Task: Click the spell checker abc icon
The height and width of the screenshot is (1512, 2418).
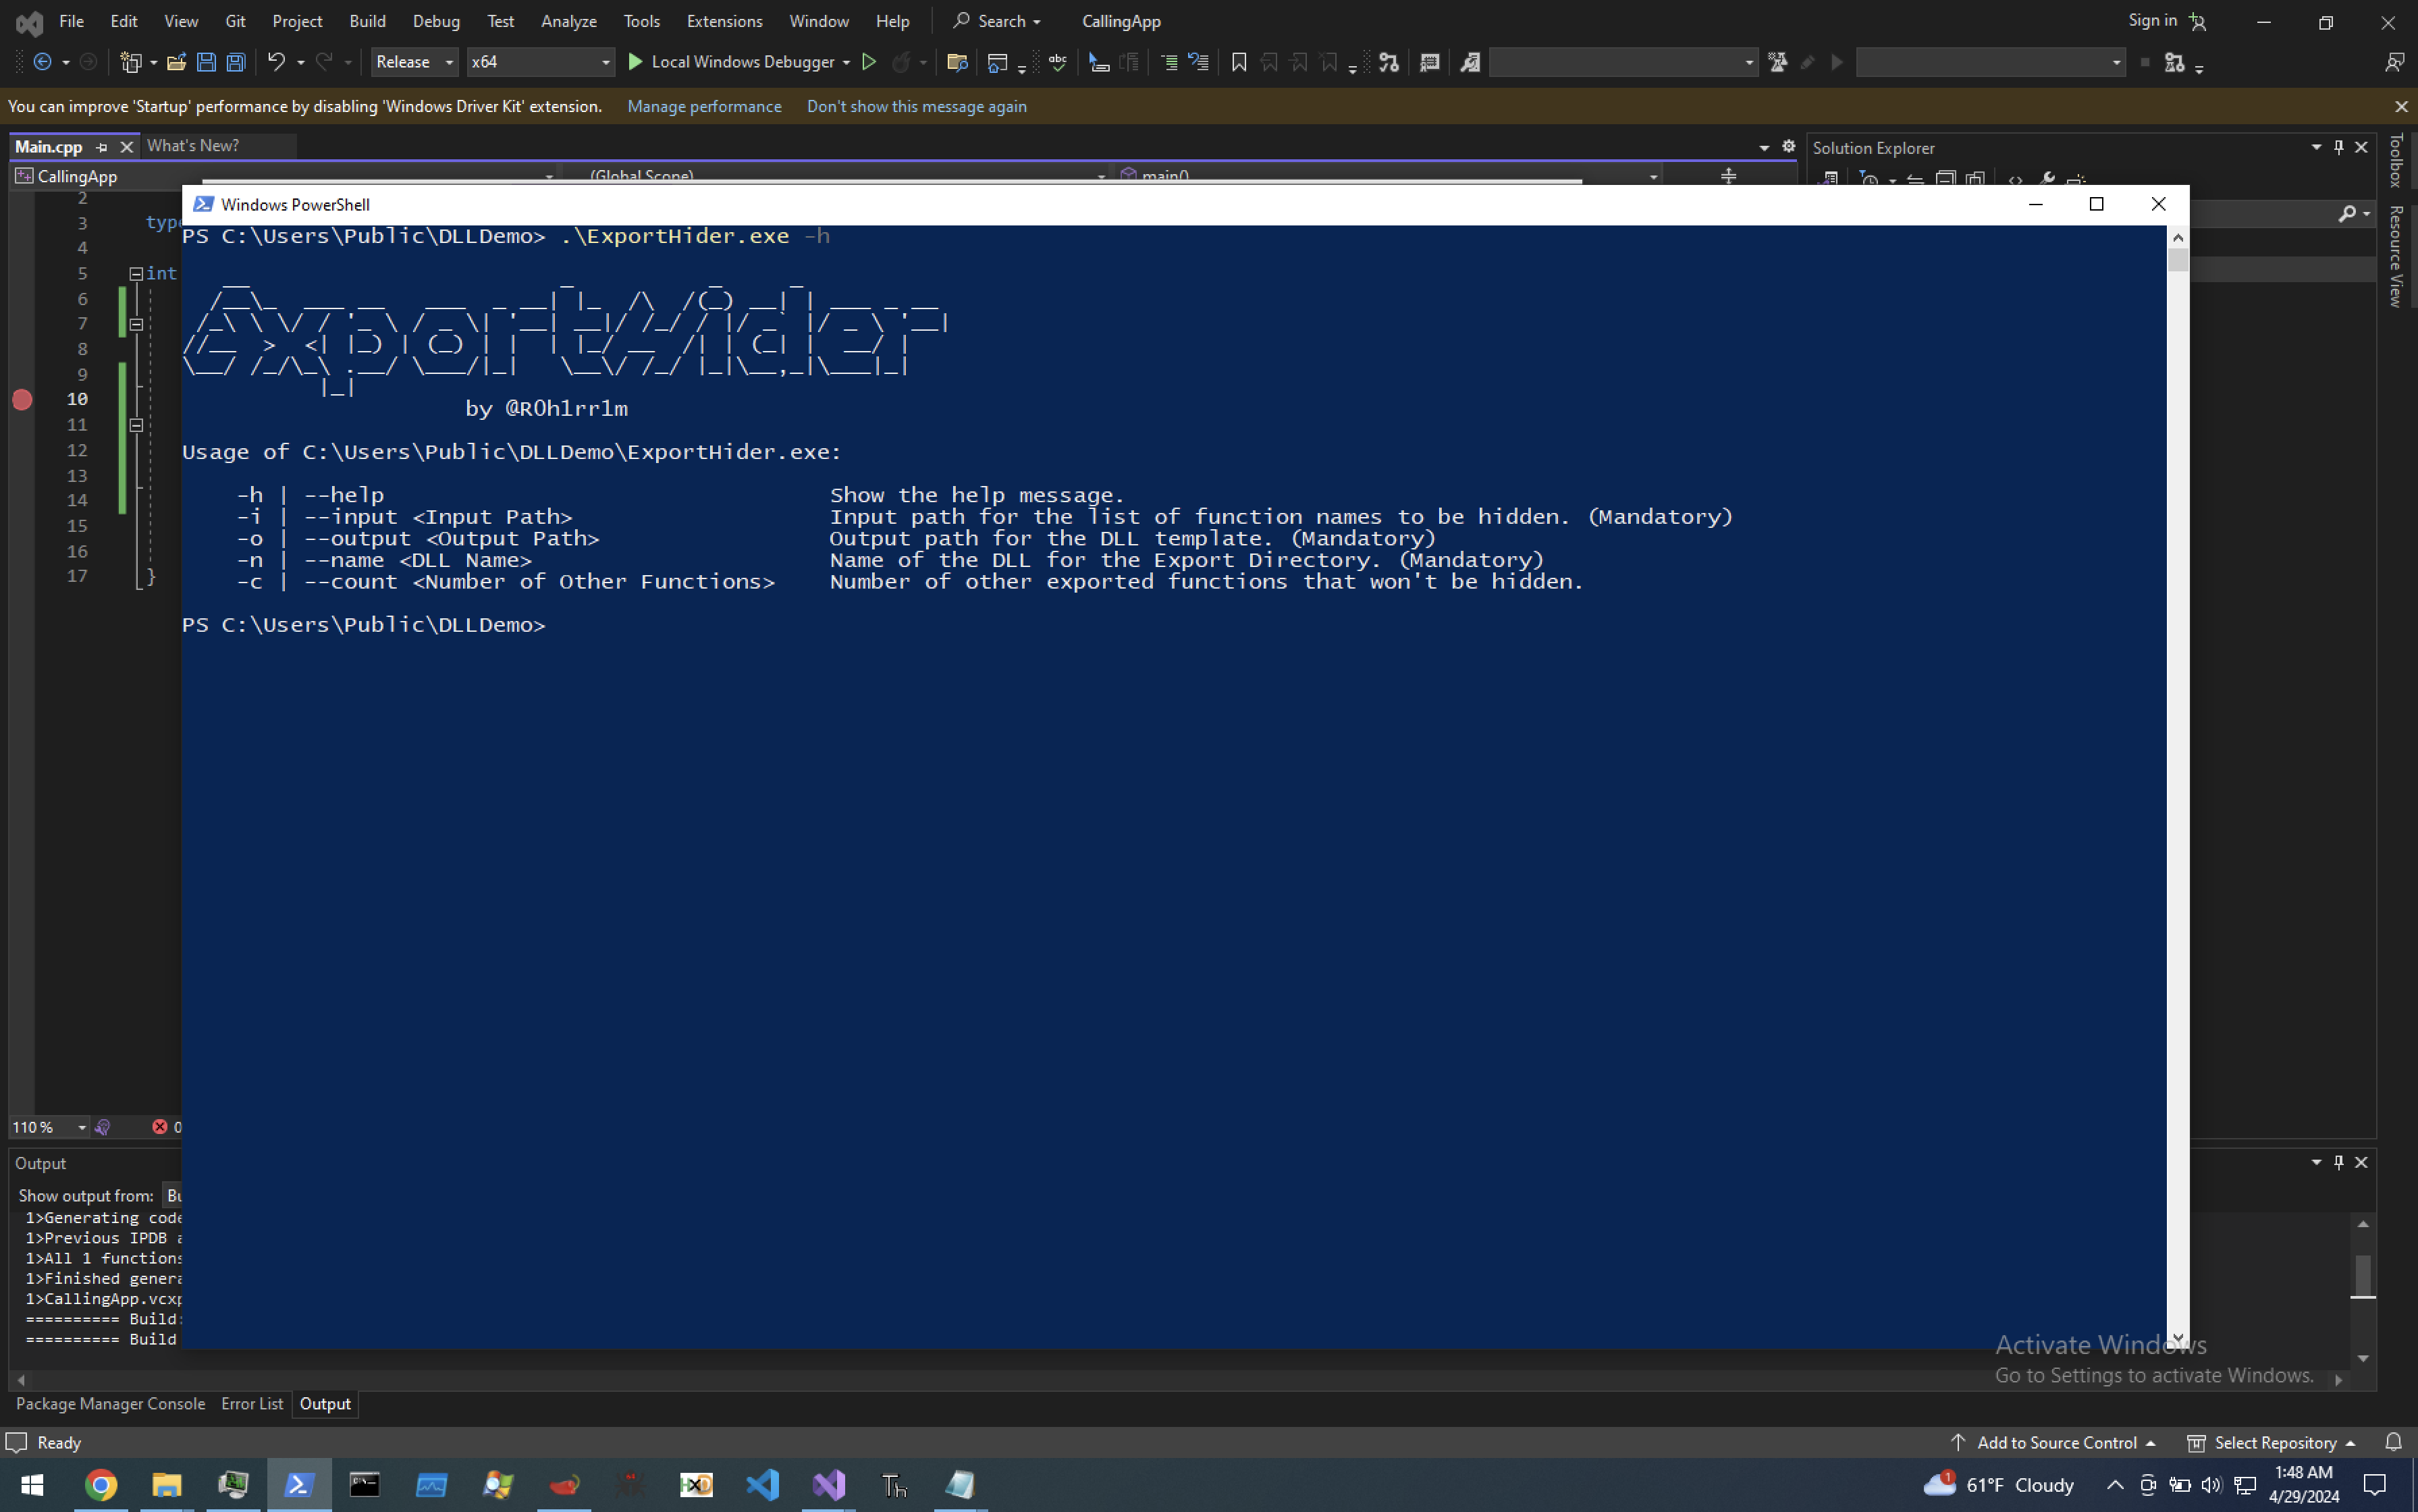Action: (1058, 62)
